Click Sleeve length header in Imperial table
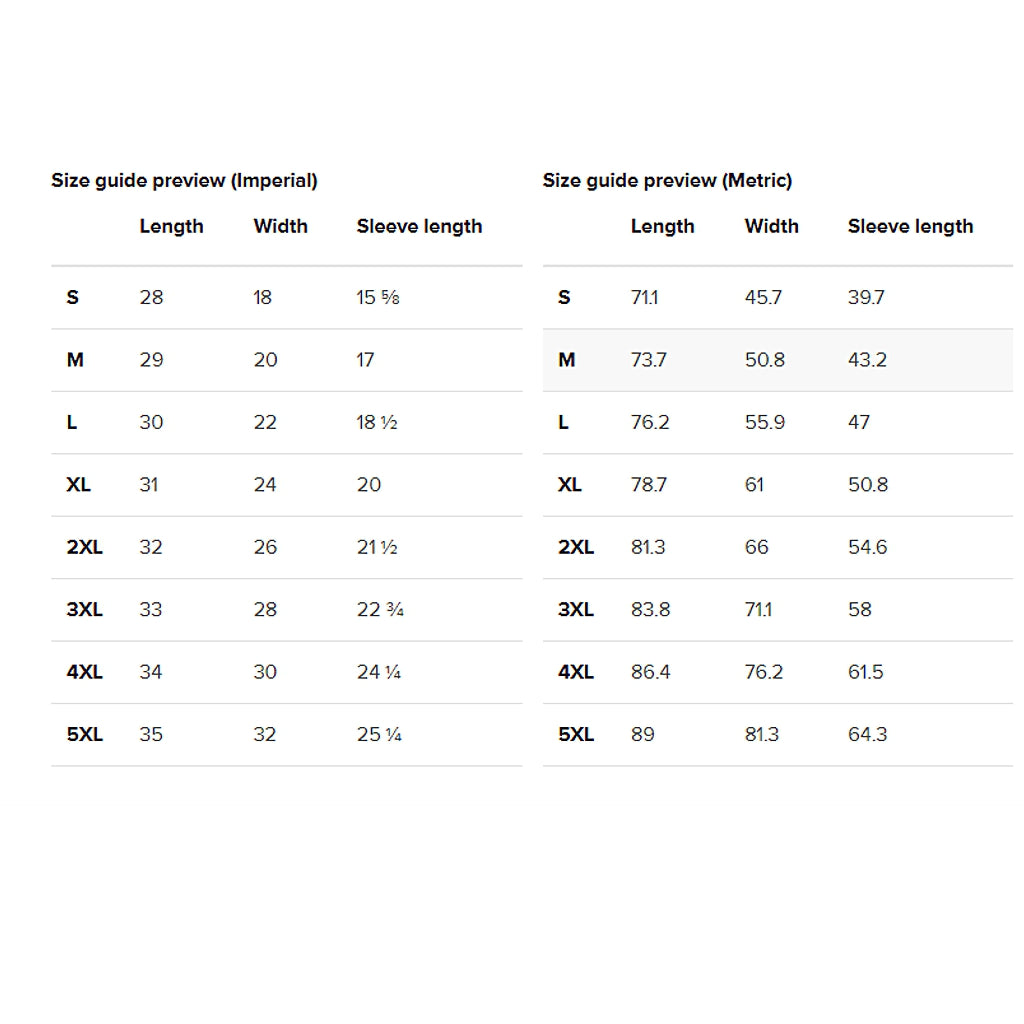 click(419, 227)
